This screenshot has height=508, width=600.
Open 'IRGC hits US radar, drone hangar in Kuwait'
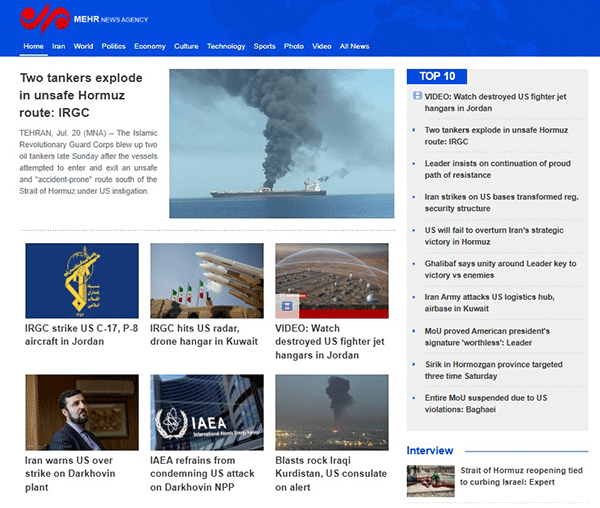[204, 335]
